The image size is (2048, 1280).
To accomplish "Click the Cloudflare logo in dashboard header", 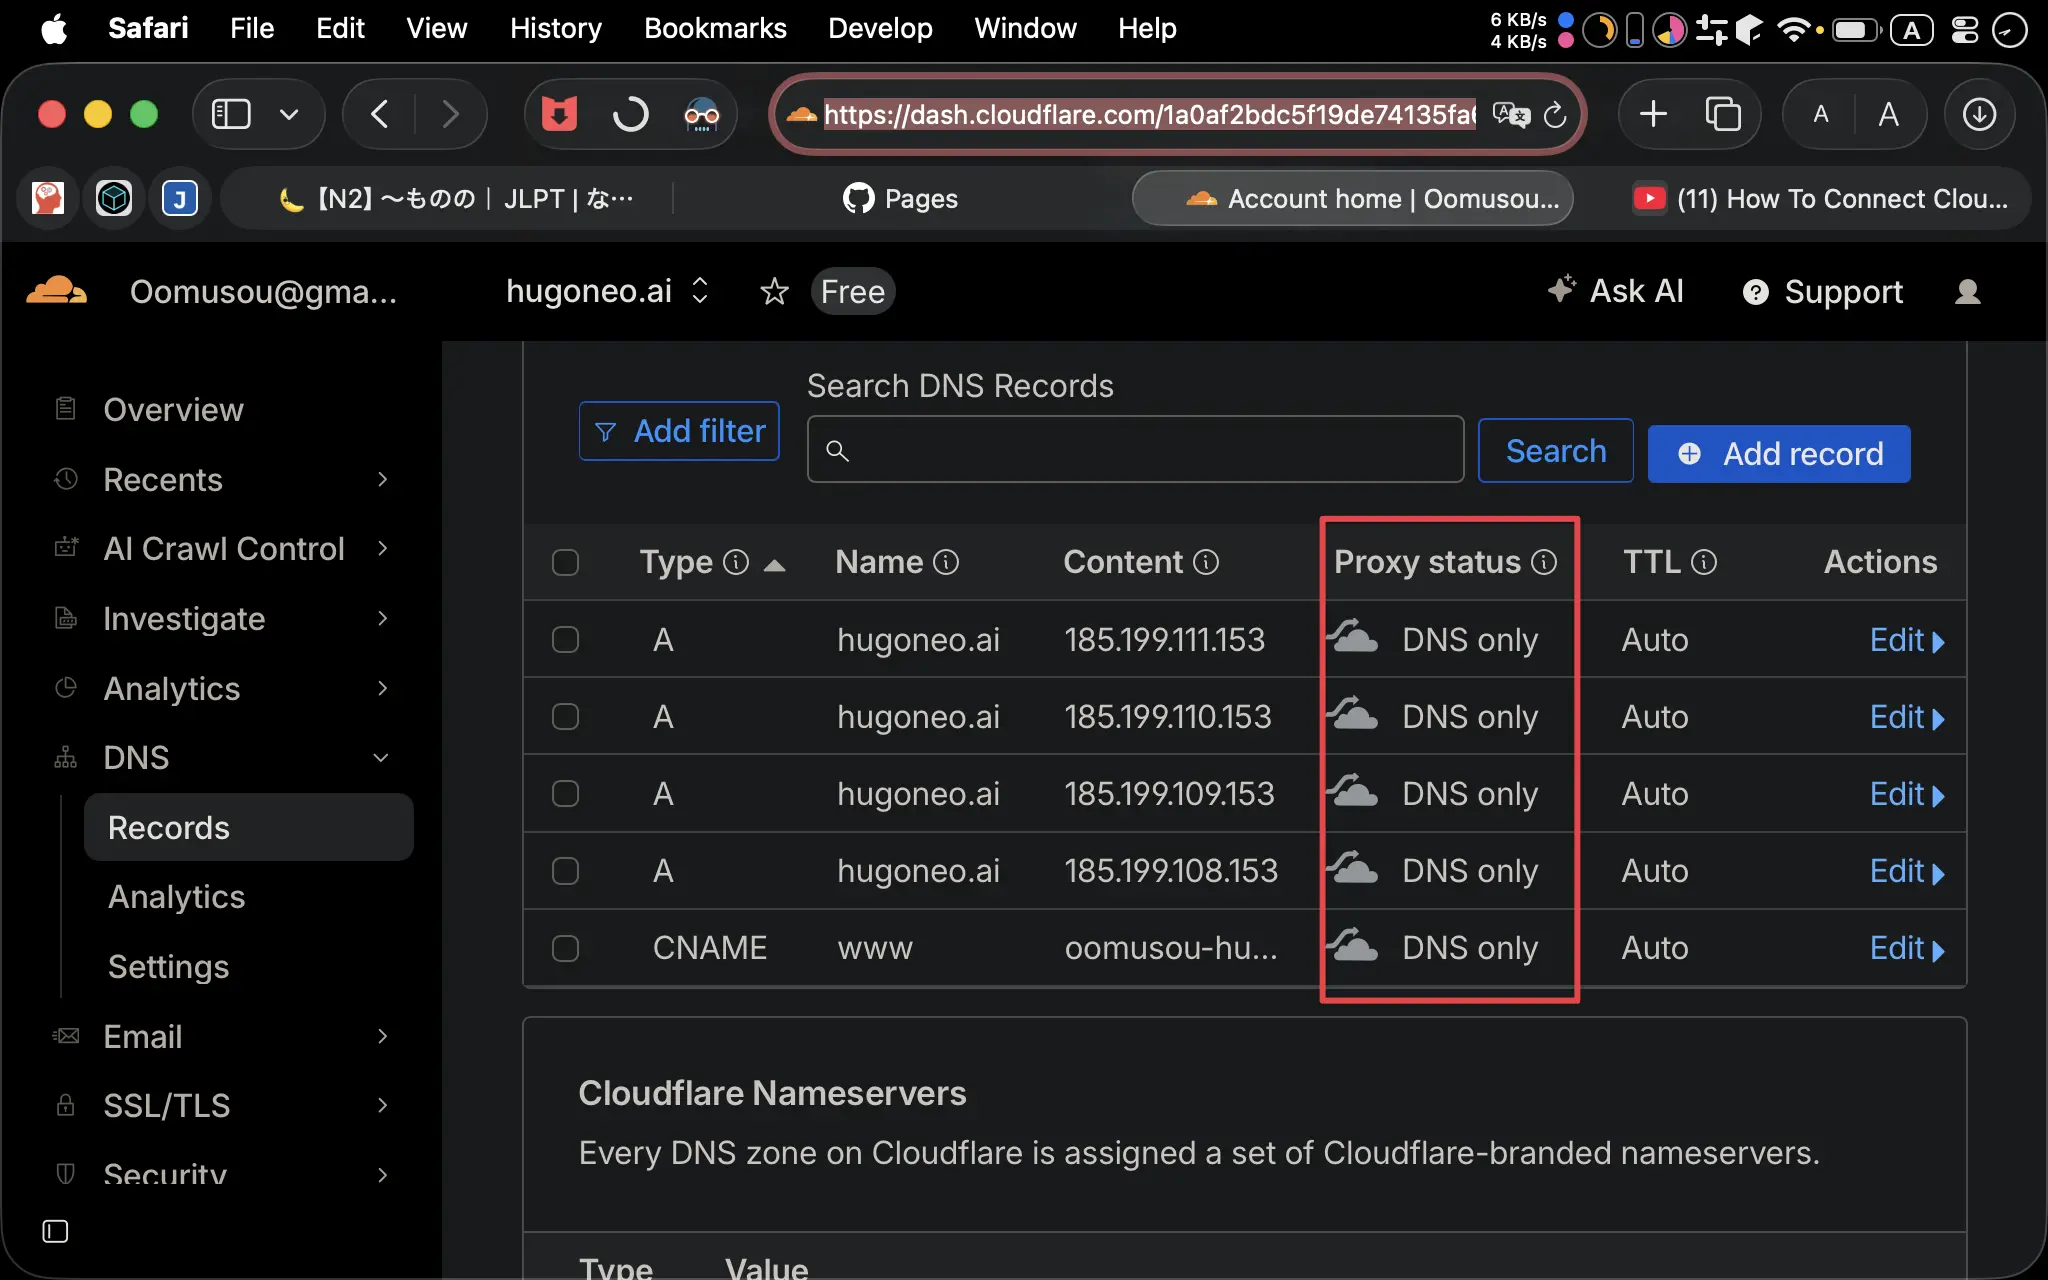I will pyautogui.click(x=57, y=291).
